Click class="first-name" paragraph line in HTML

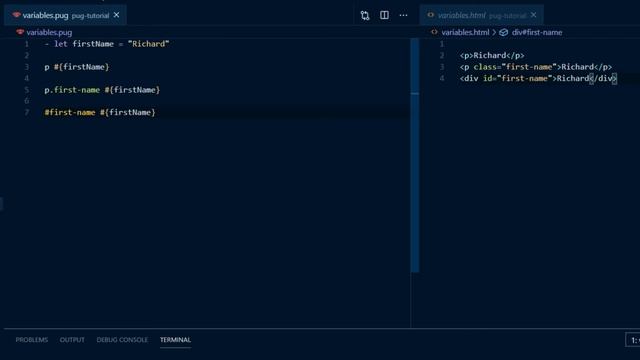[x=536, y=67]
